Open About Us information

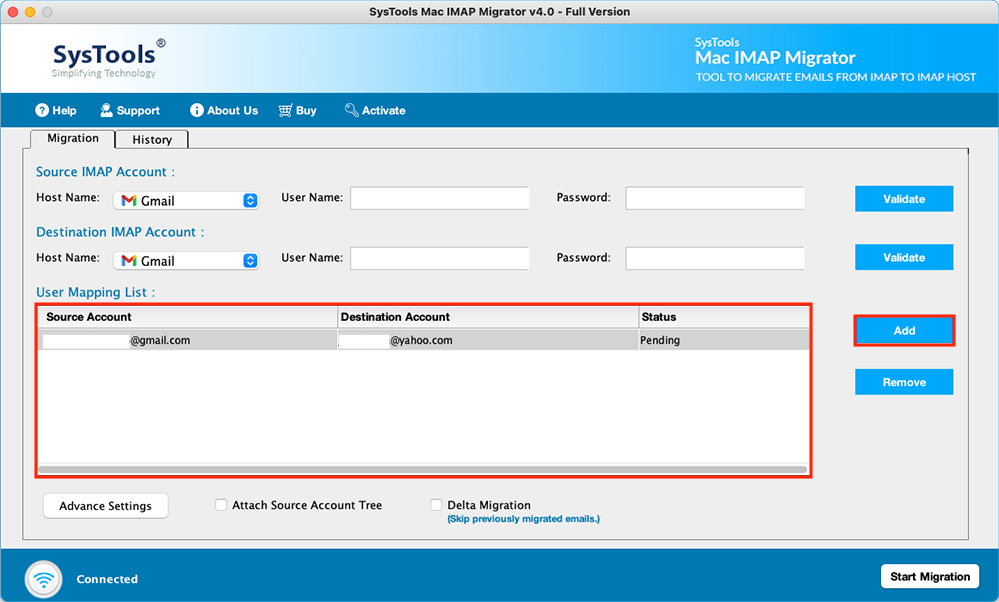[x=196, y=110]
